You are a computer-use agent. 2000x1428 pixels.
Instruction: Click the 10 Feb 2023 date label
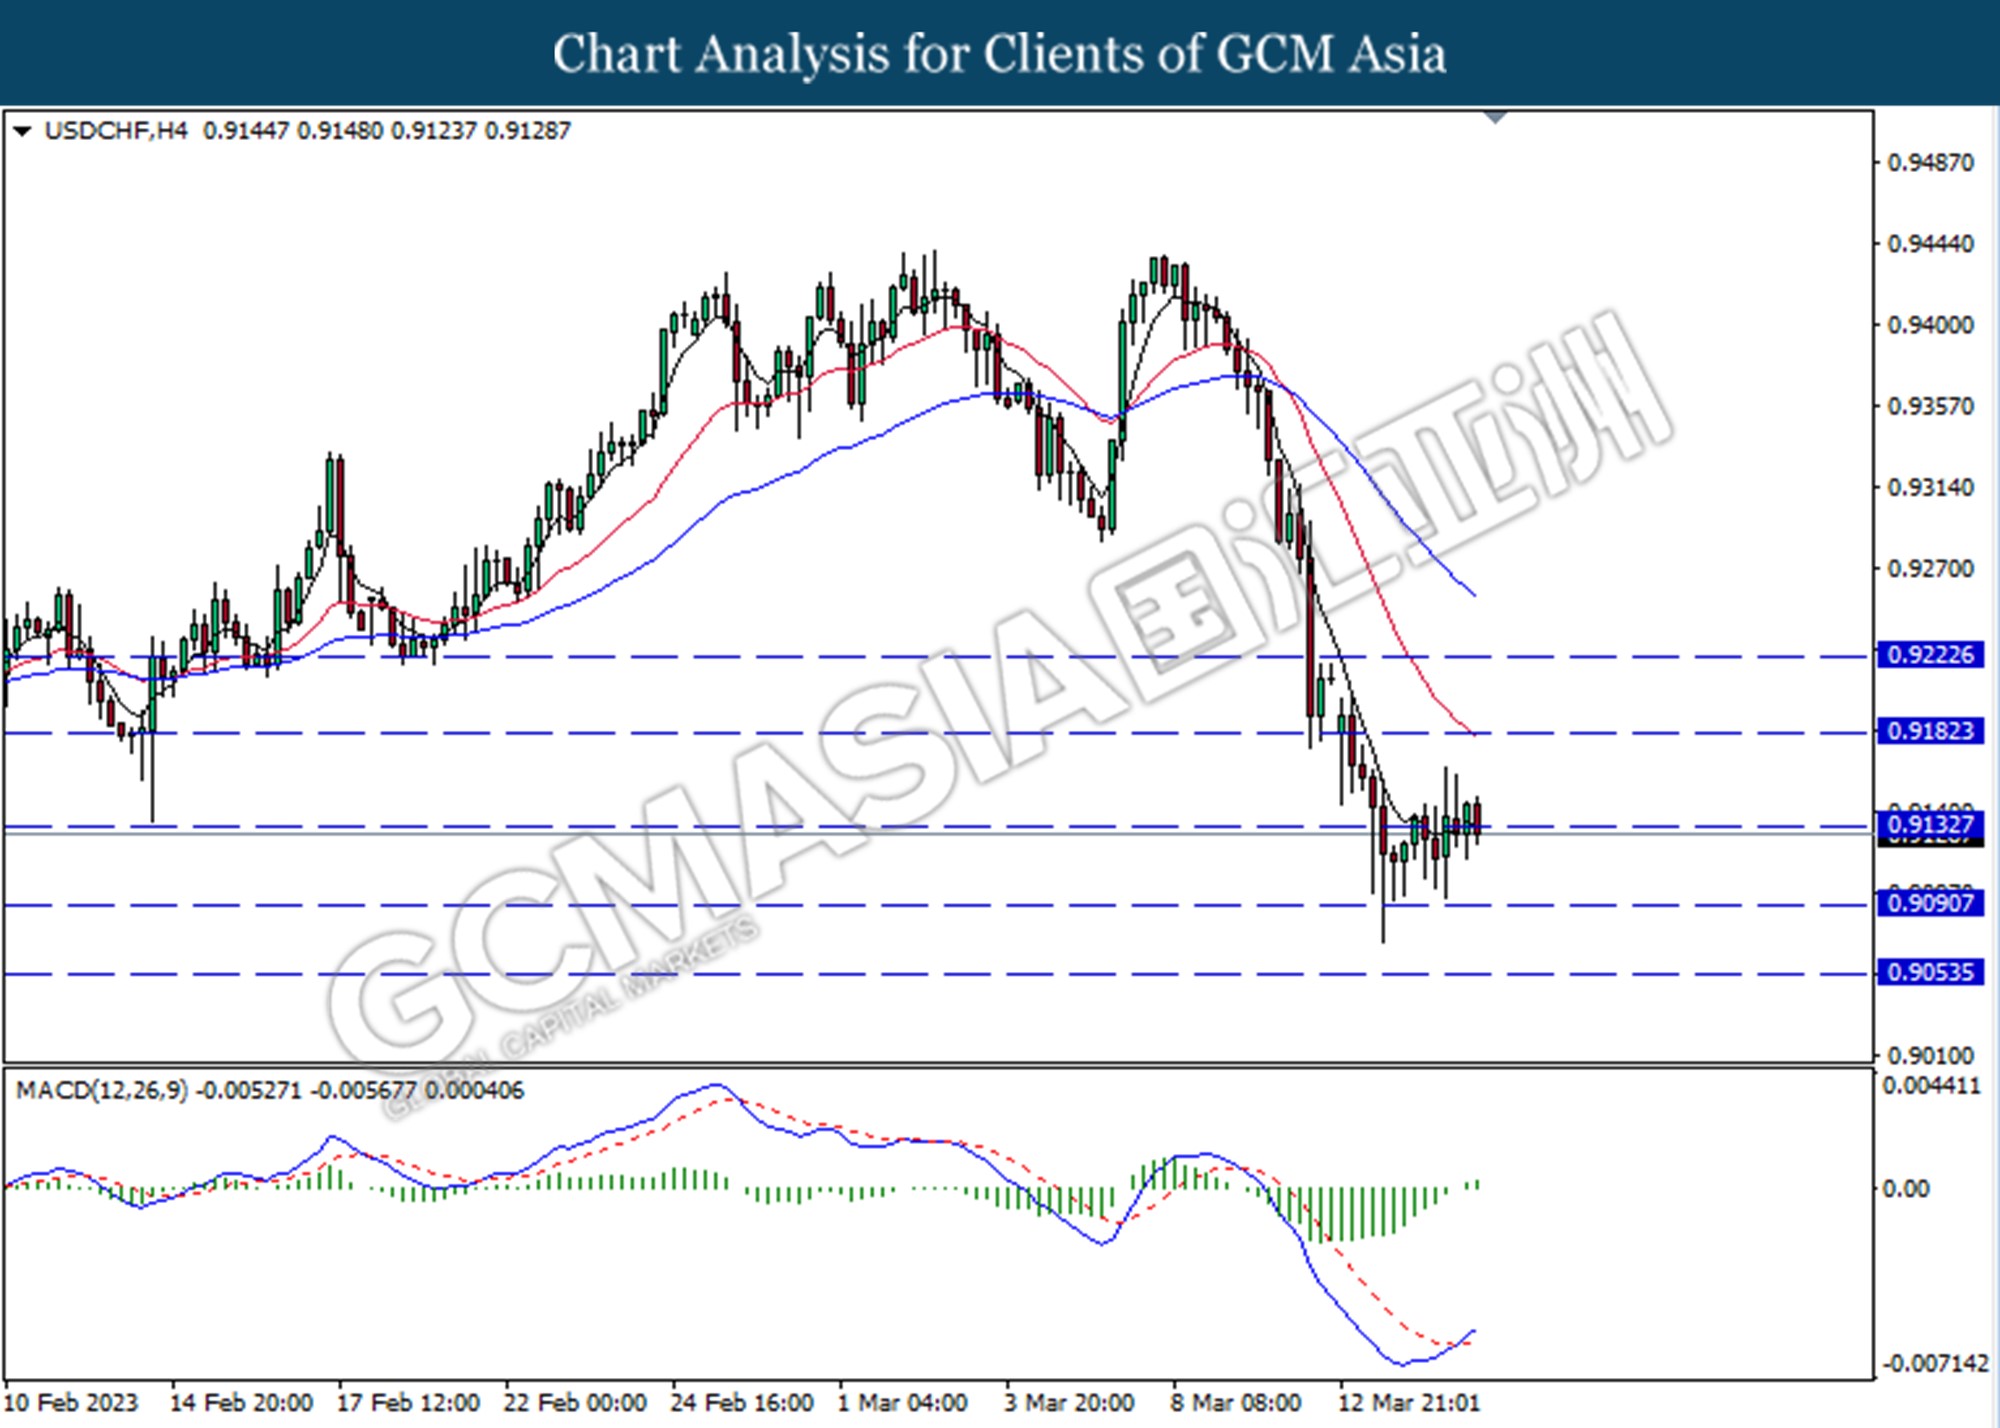click(x=71, y=1403)
